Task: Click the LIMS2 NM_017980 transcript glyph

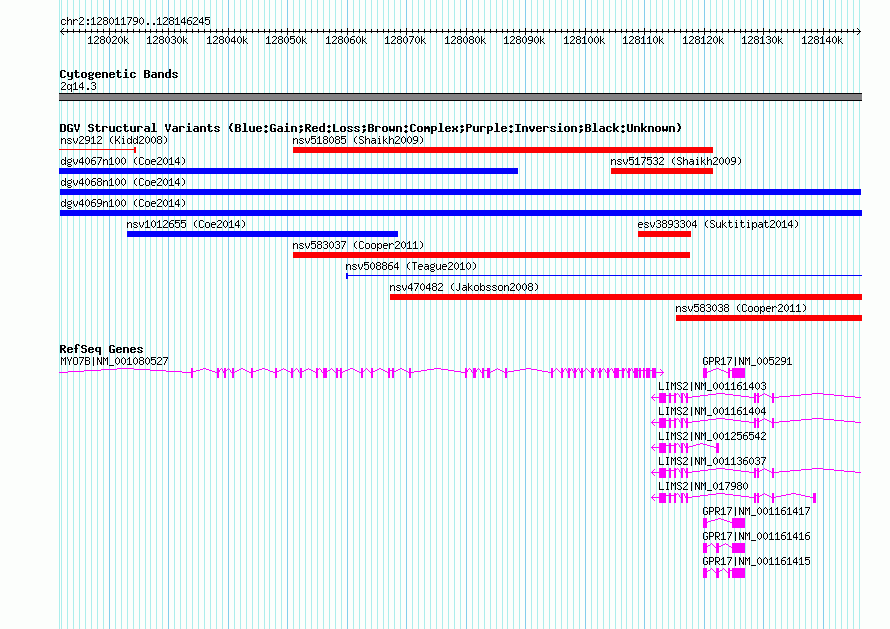Action: 733,497
